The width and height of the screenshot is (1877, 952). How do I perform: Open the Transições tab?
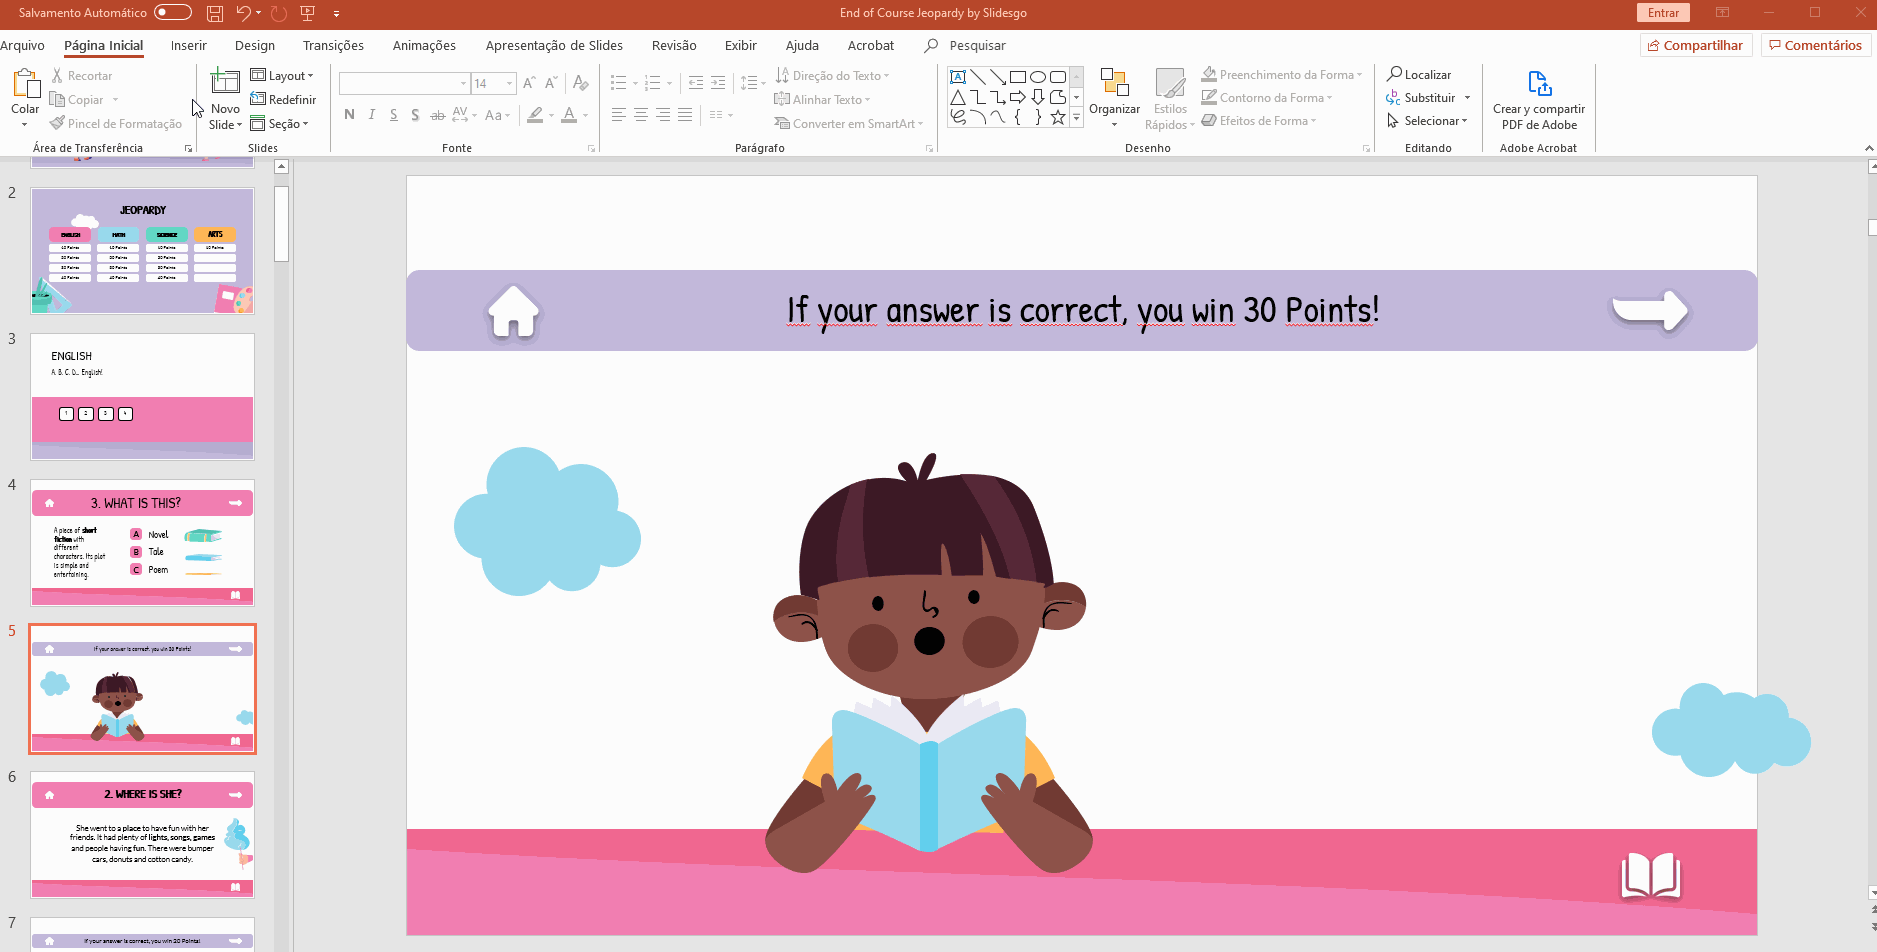[x=333, y=45]
